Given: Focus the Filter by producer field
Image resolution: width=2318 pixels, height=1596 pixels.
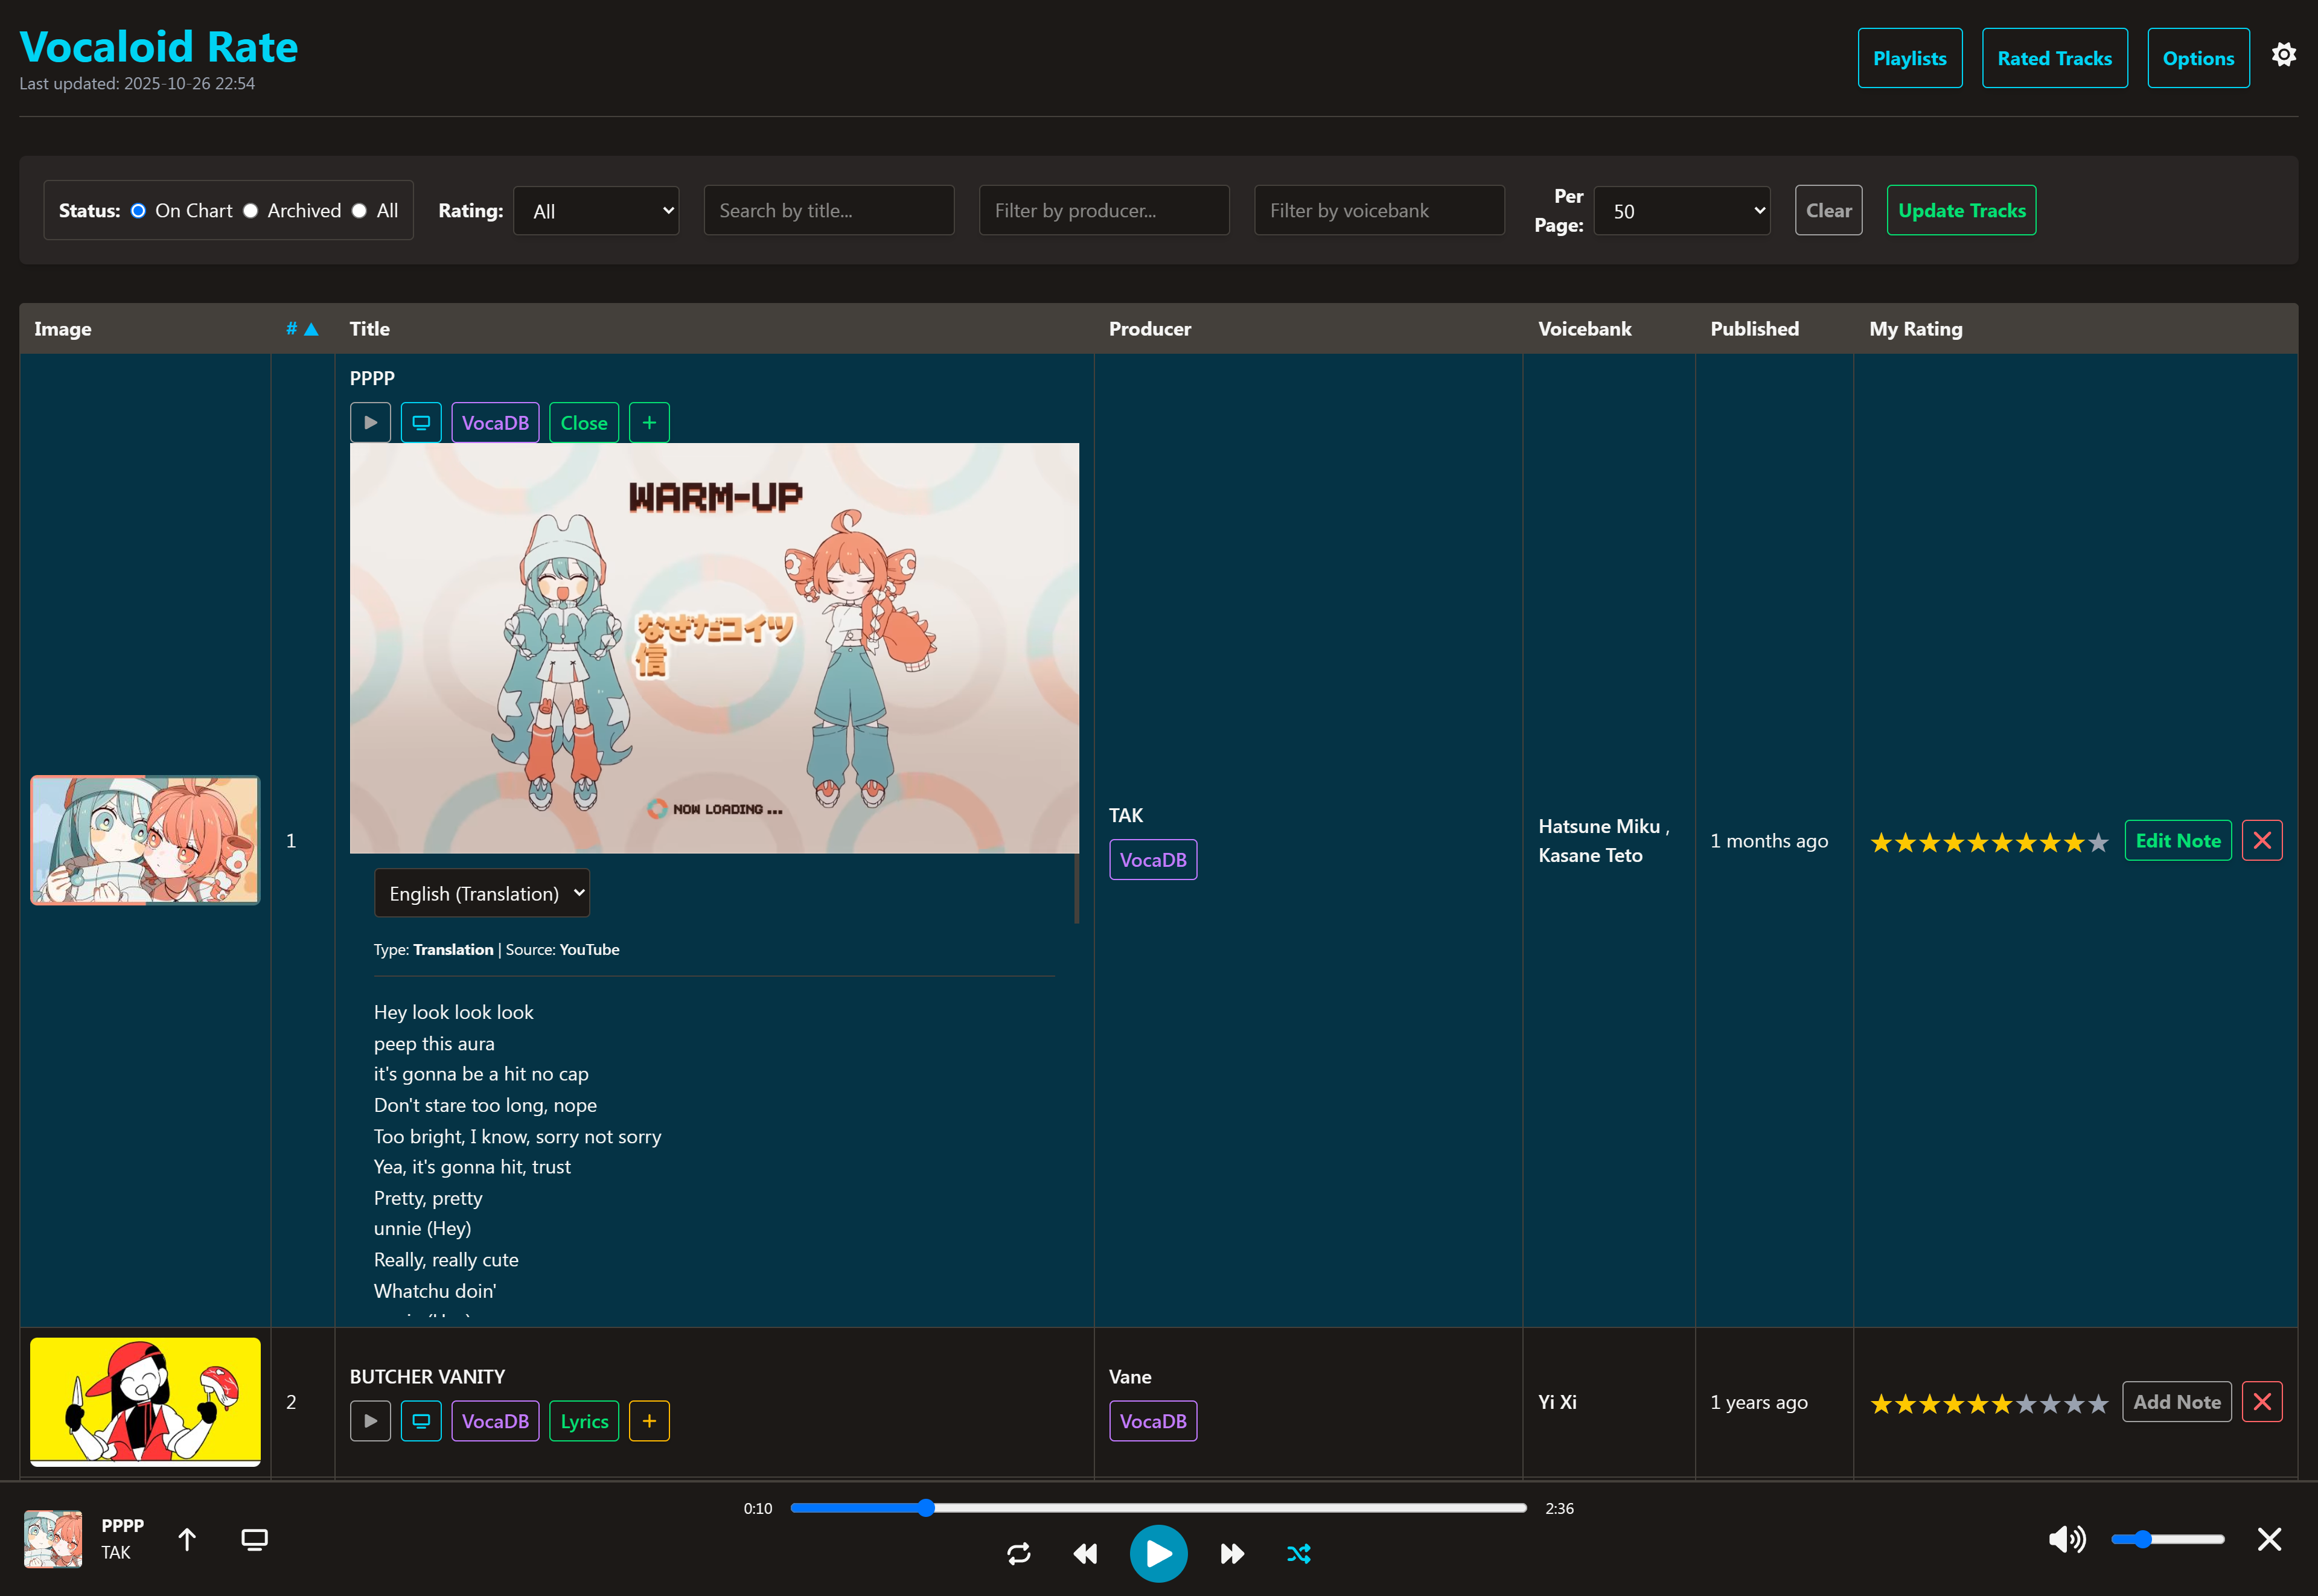Looking at the screenshot, I should pos(1104,210).
